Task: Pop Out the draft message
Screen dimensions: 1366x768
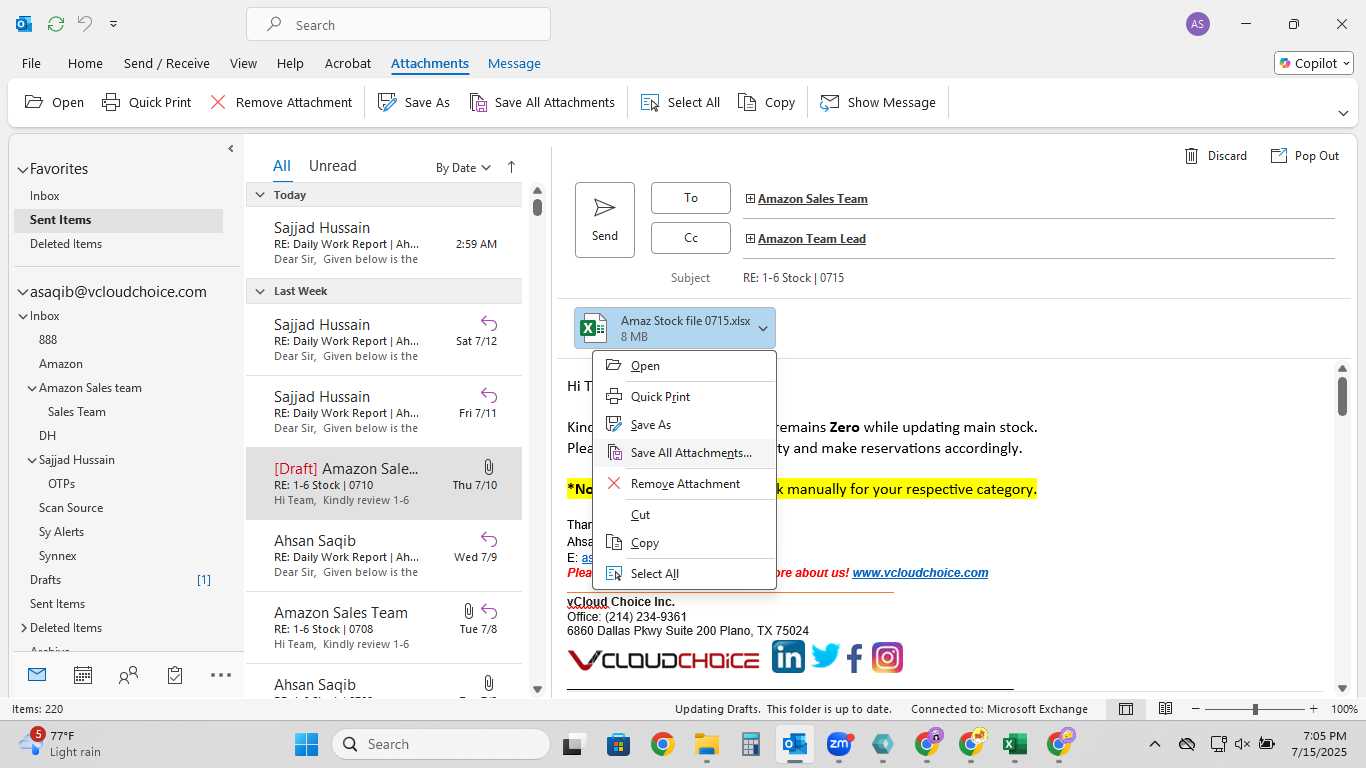Action: 1305,156
